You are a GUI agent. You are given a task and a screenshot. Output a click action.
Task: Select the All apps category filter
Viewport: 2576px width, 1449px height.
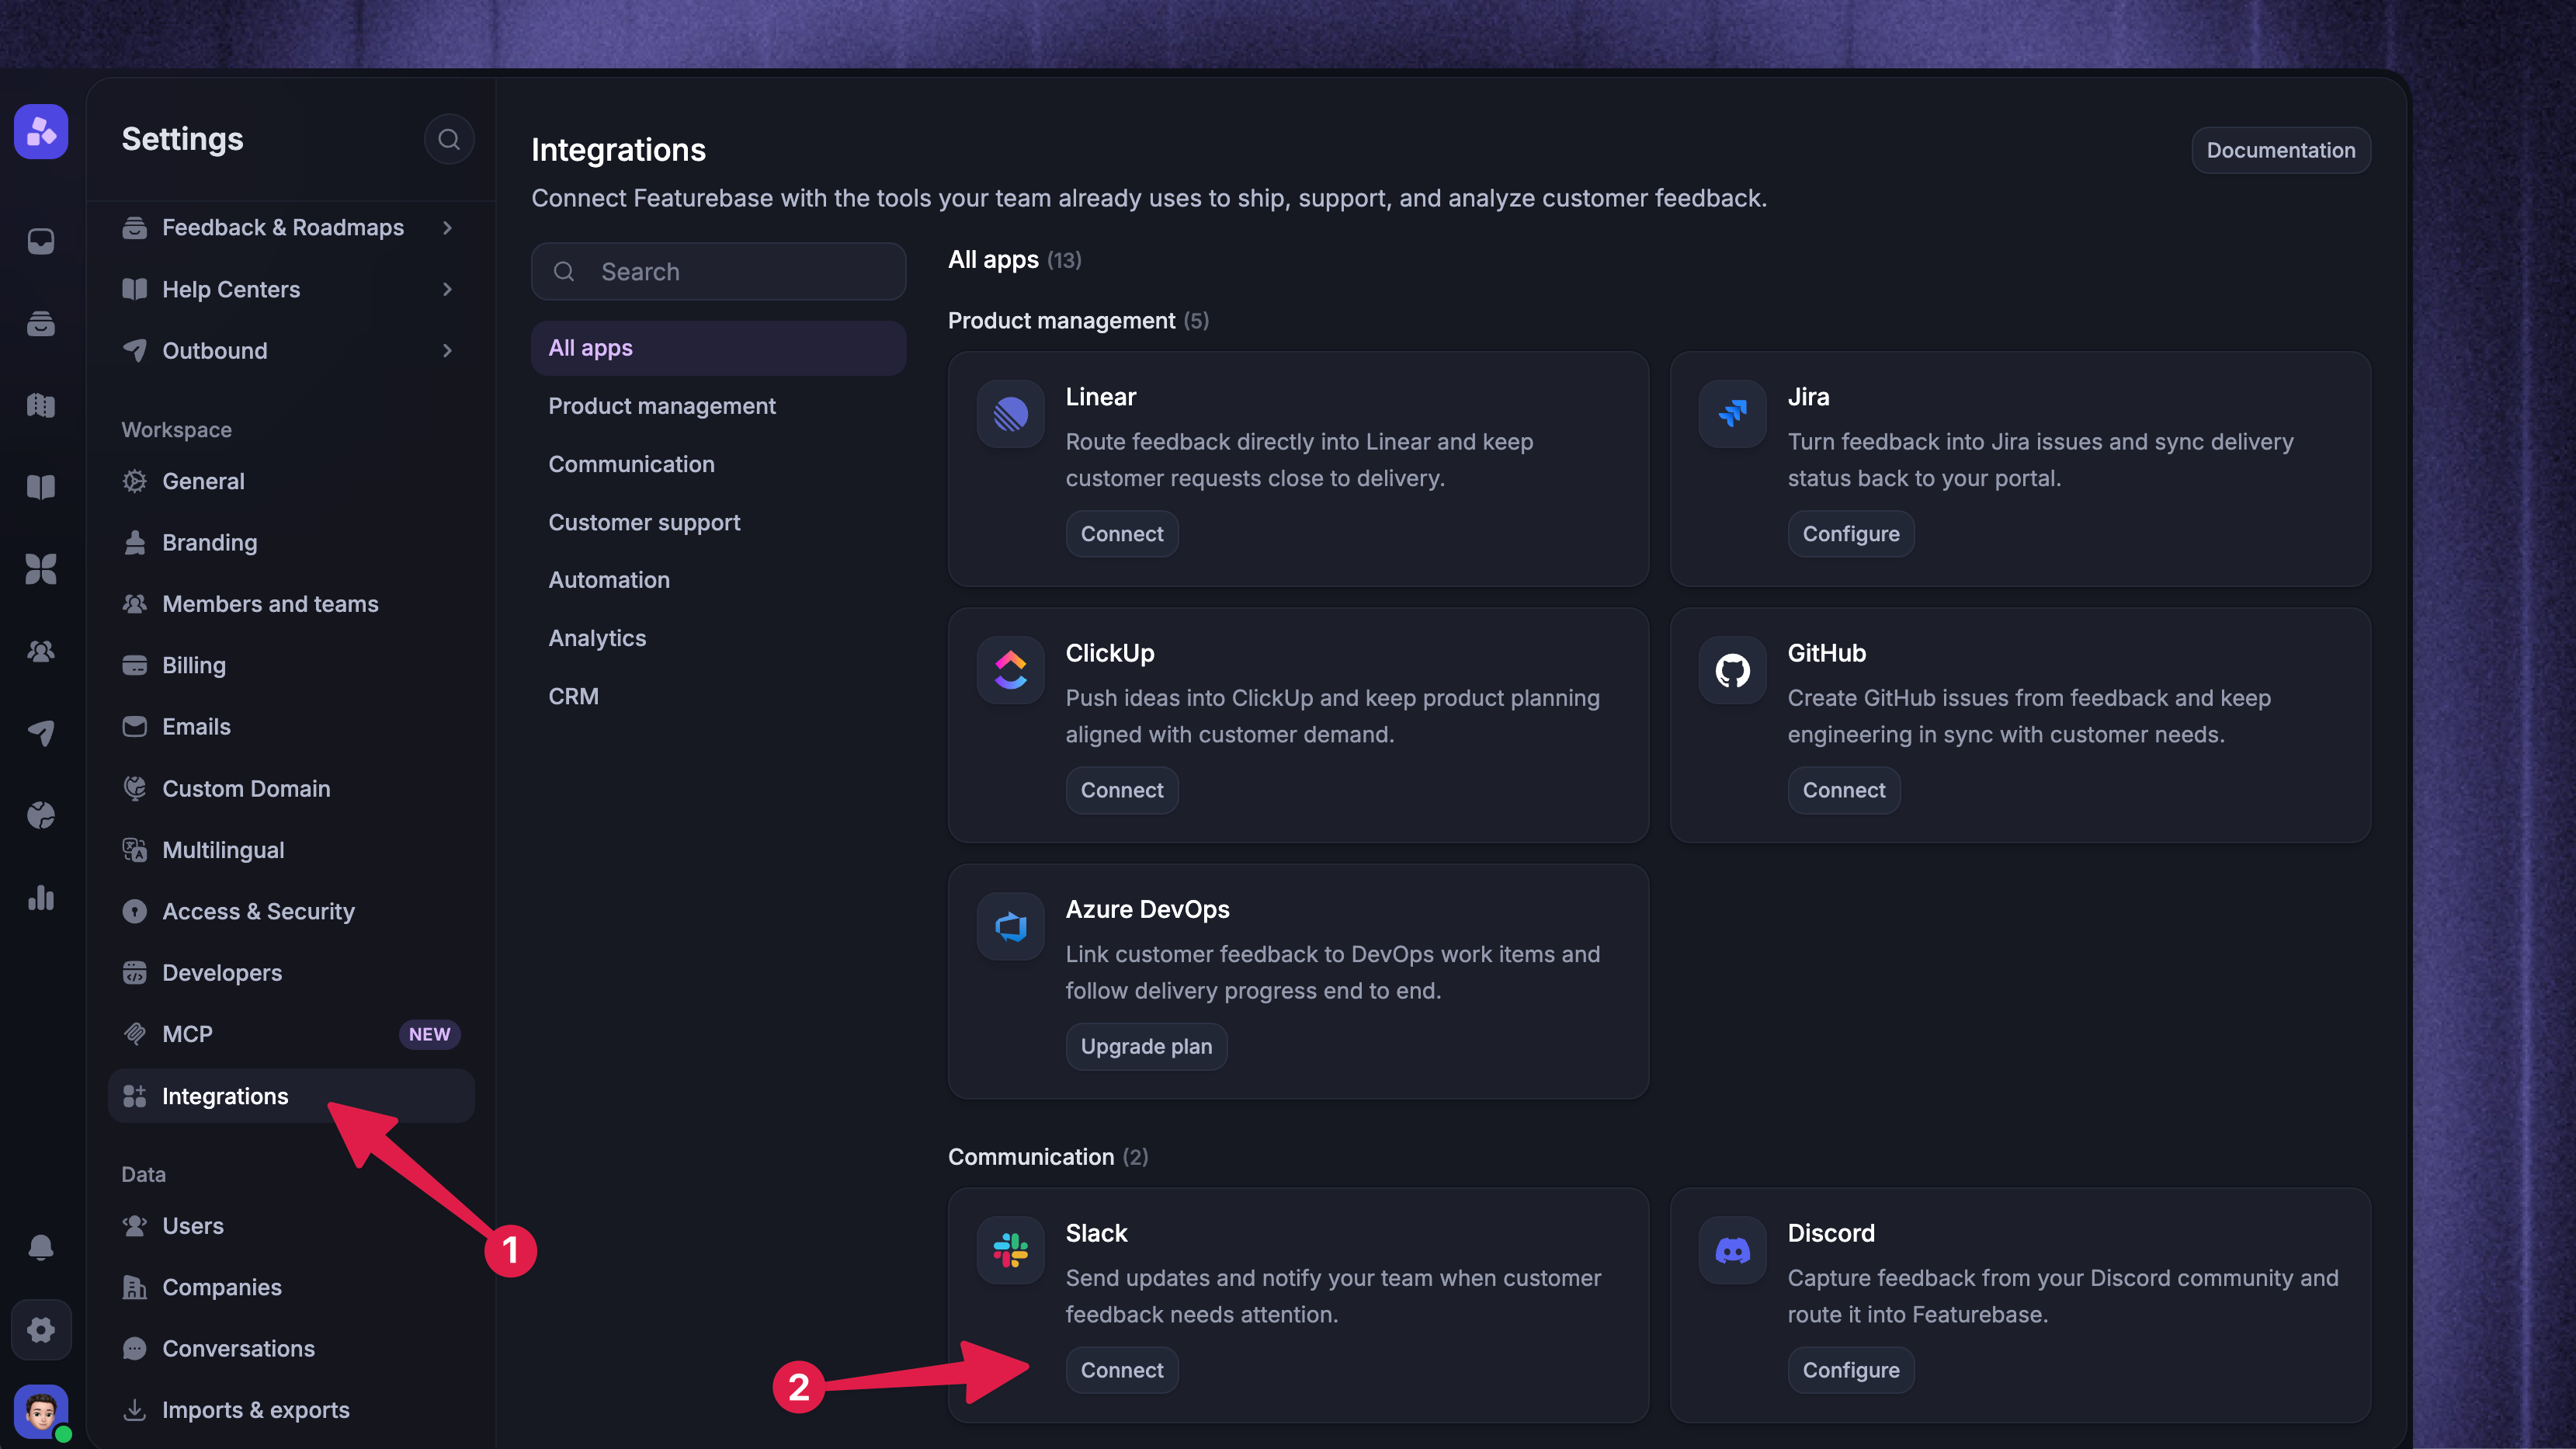[718, 348]
